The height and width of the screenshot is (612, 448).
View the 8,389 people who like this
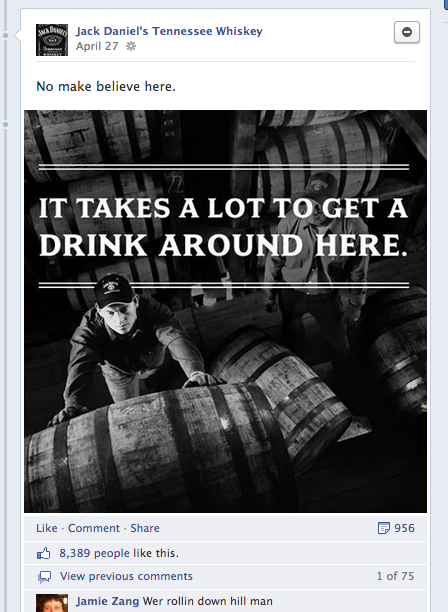pos(119,553)
